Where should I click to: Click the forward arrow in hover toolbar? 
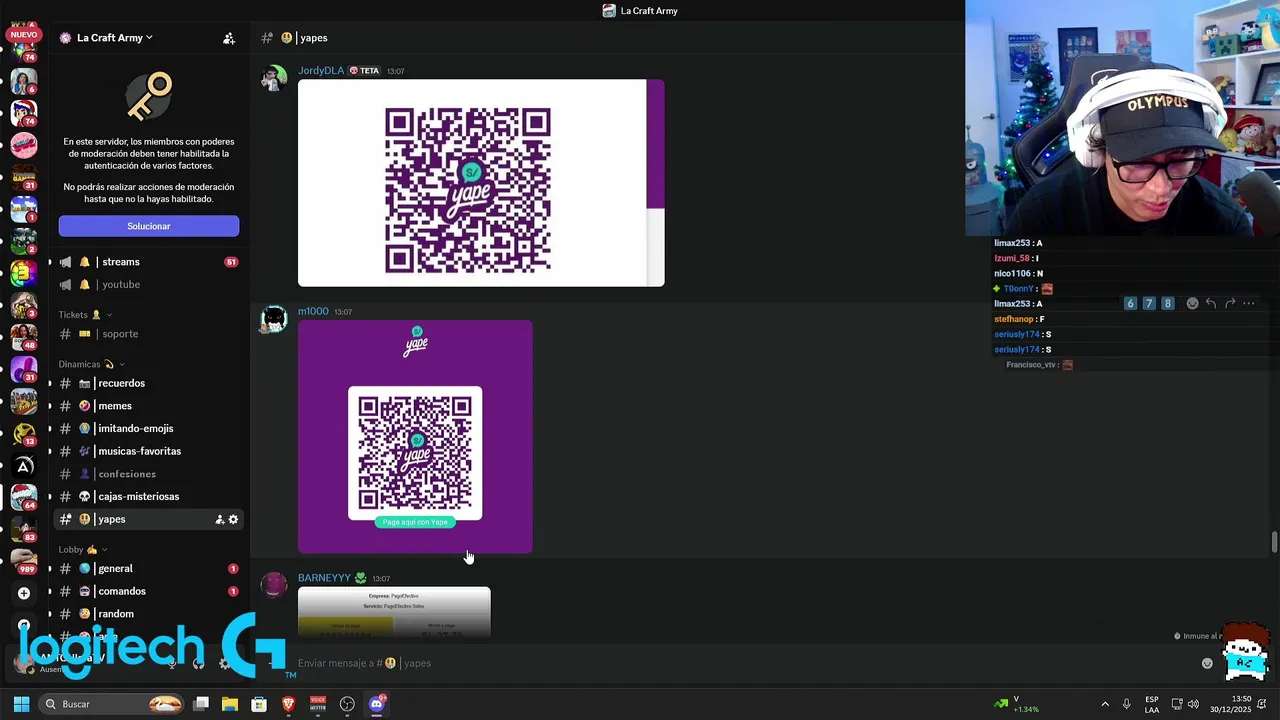pyautogui.click(x=1230, y=303)
